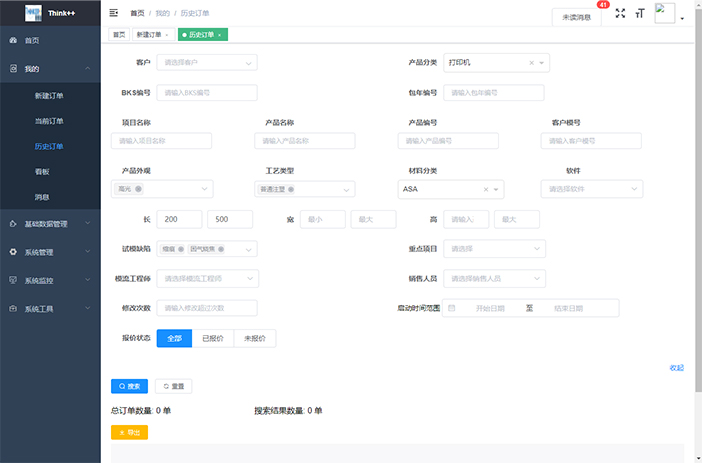Focus the 修改次数 input field
Image resolution: width=702 pixels, height=463 pixels.
coord(207,308)
